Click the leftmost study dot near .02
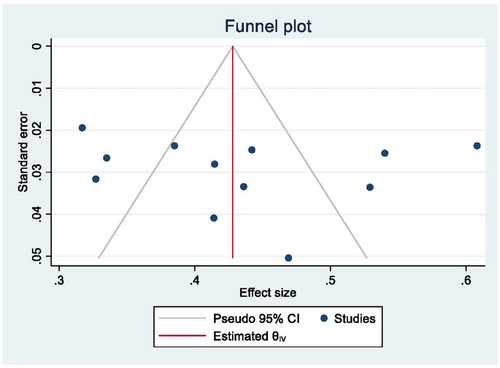Screen dimensions: 500x368 (x=82, y=128)
